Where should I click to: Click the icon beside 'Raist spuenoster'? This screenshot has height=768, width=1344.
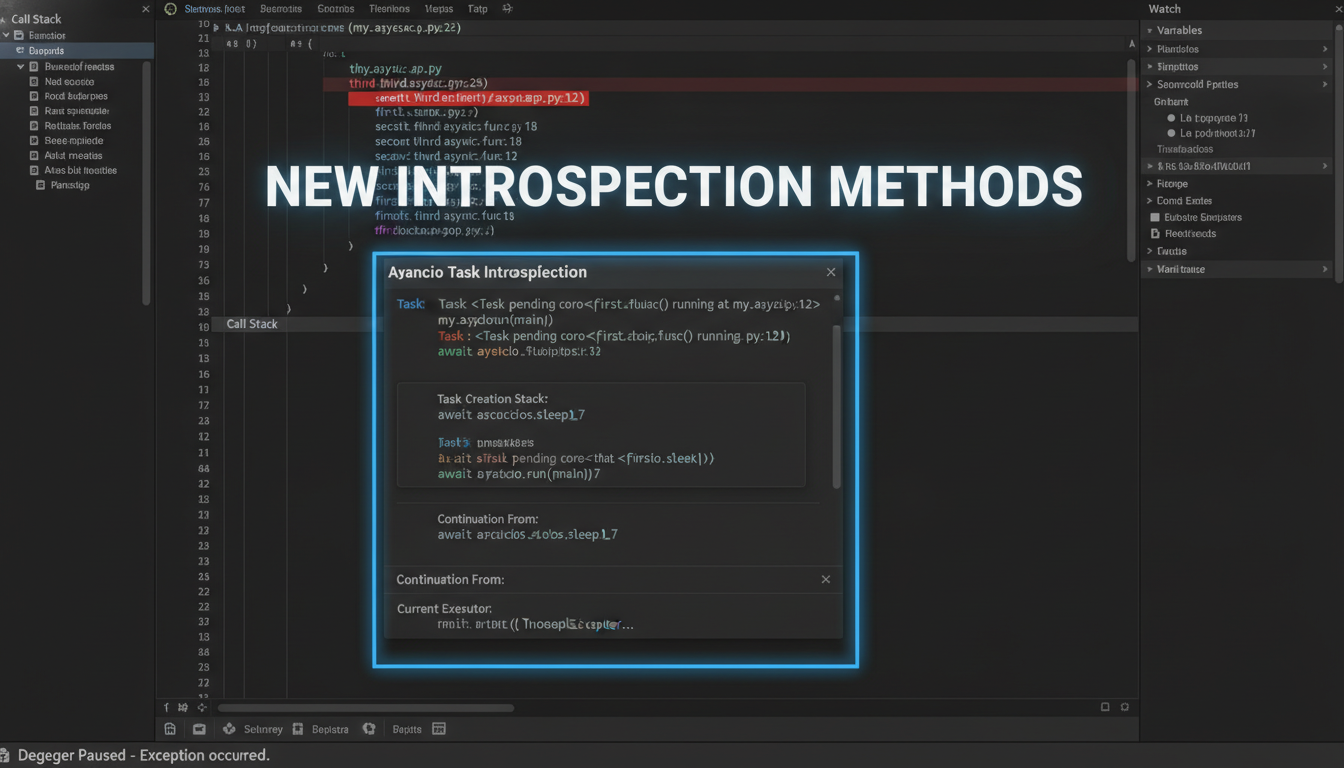[34, 111]
